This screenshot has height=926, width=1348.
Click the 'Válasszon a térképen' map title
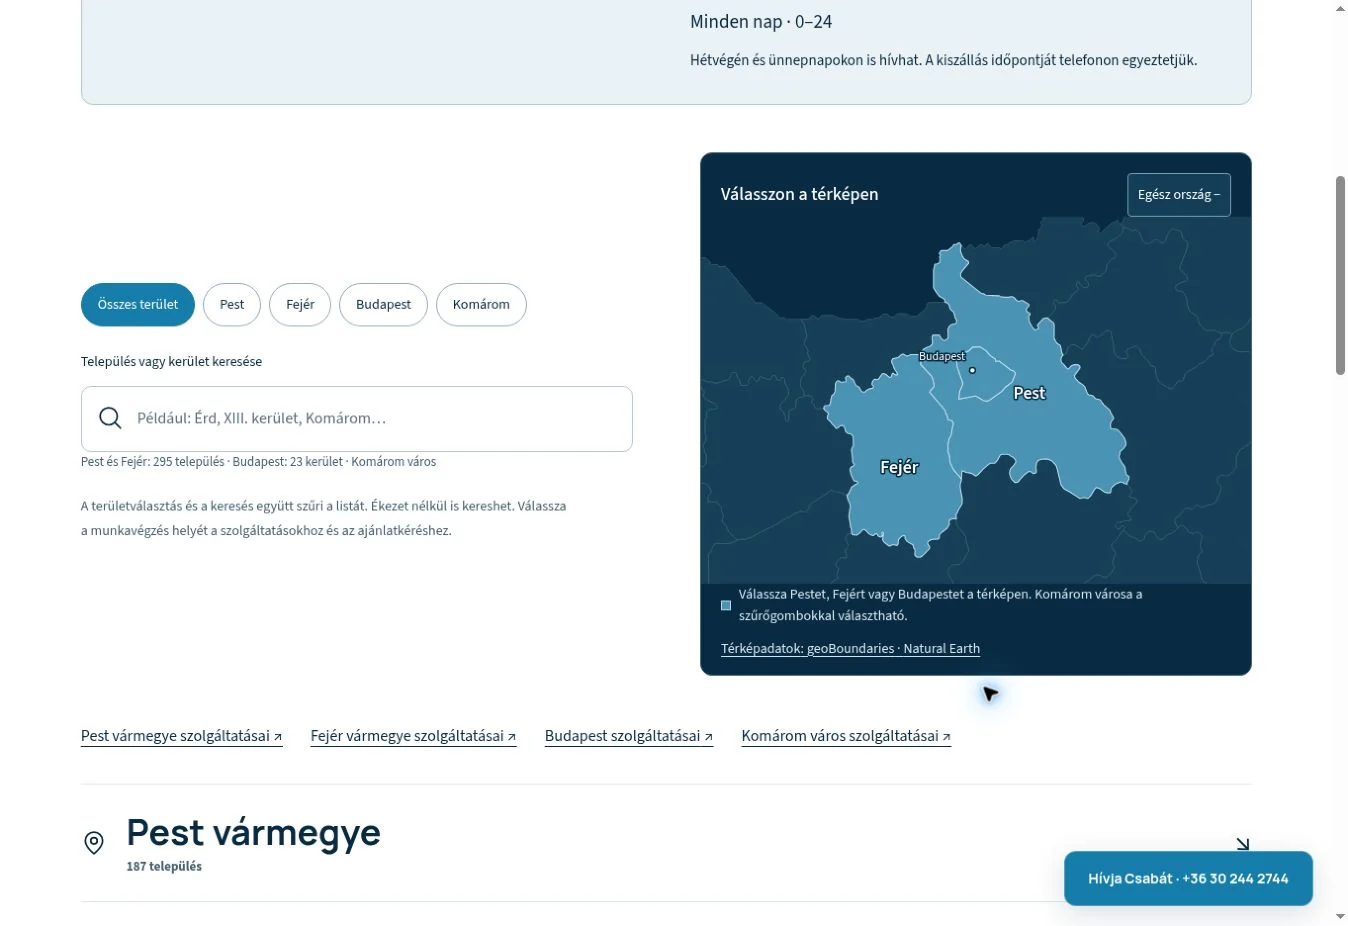[800, 194]
